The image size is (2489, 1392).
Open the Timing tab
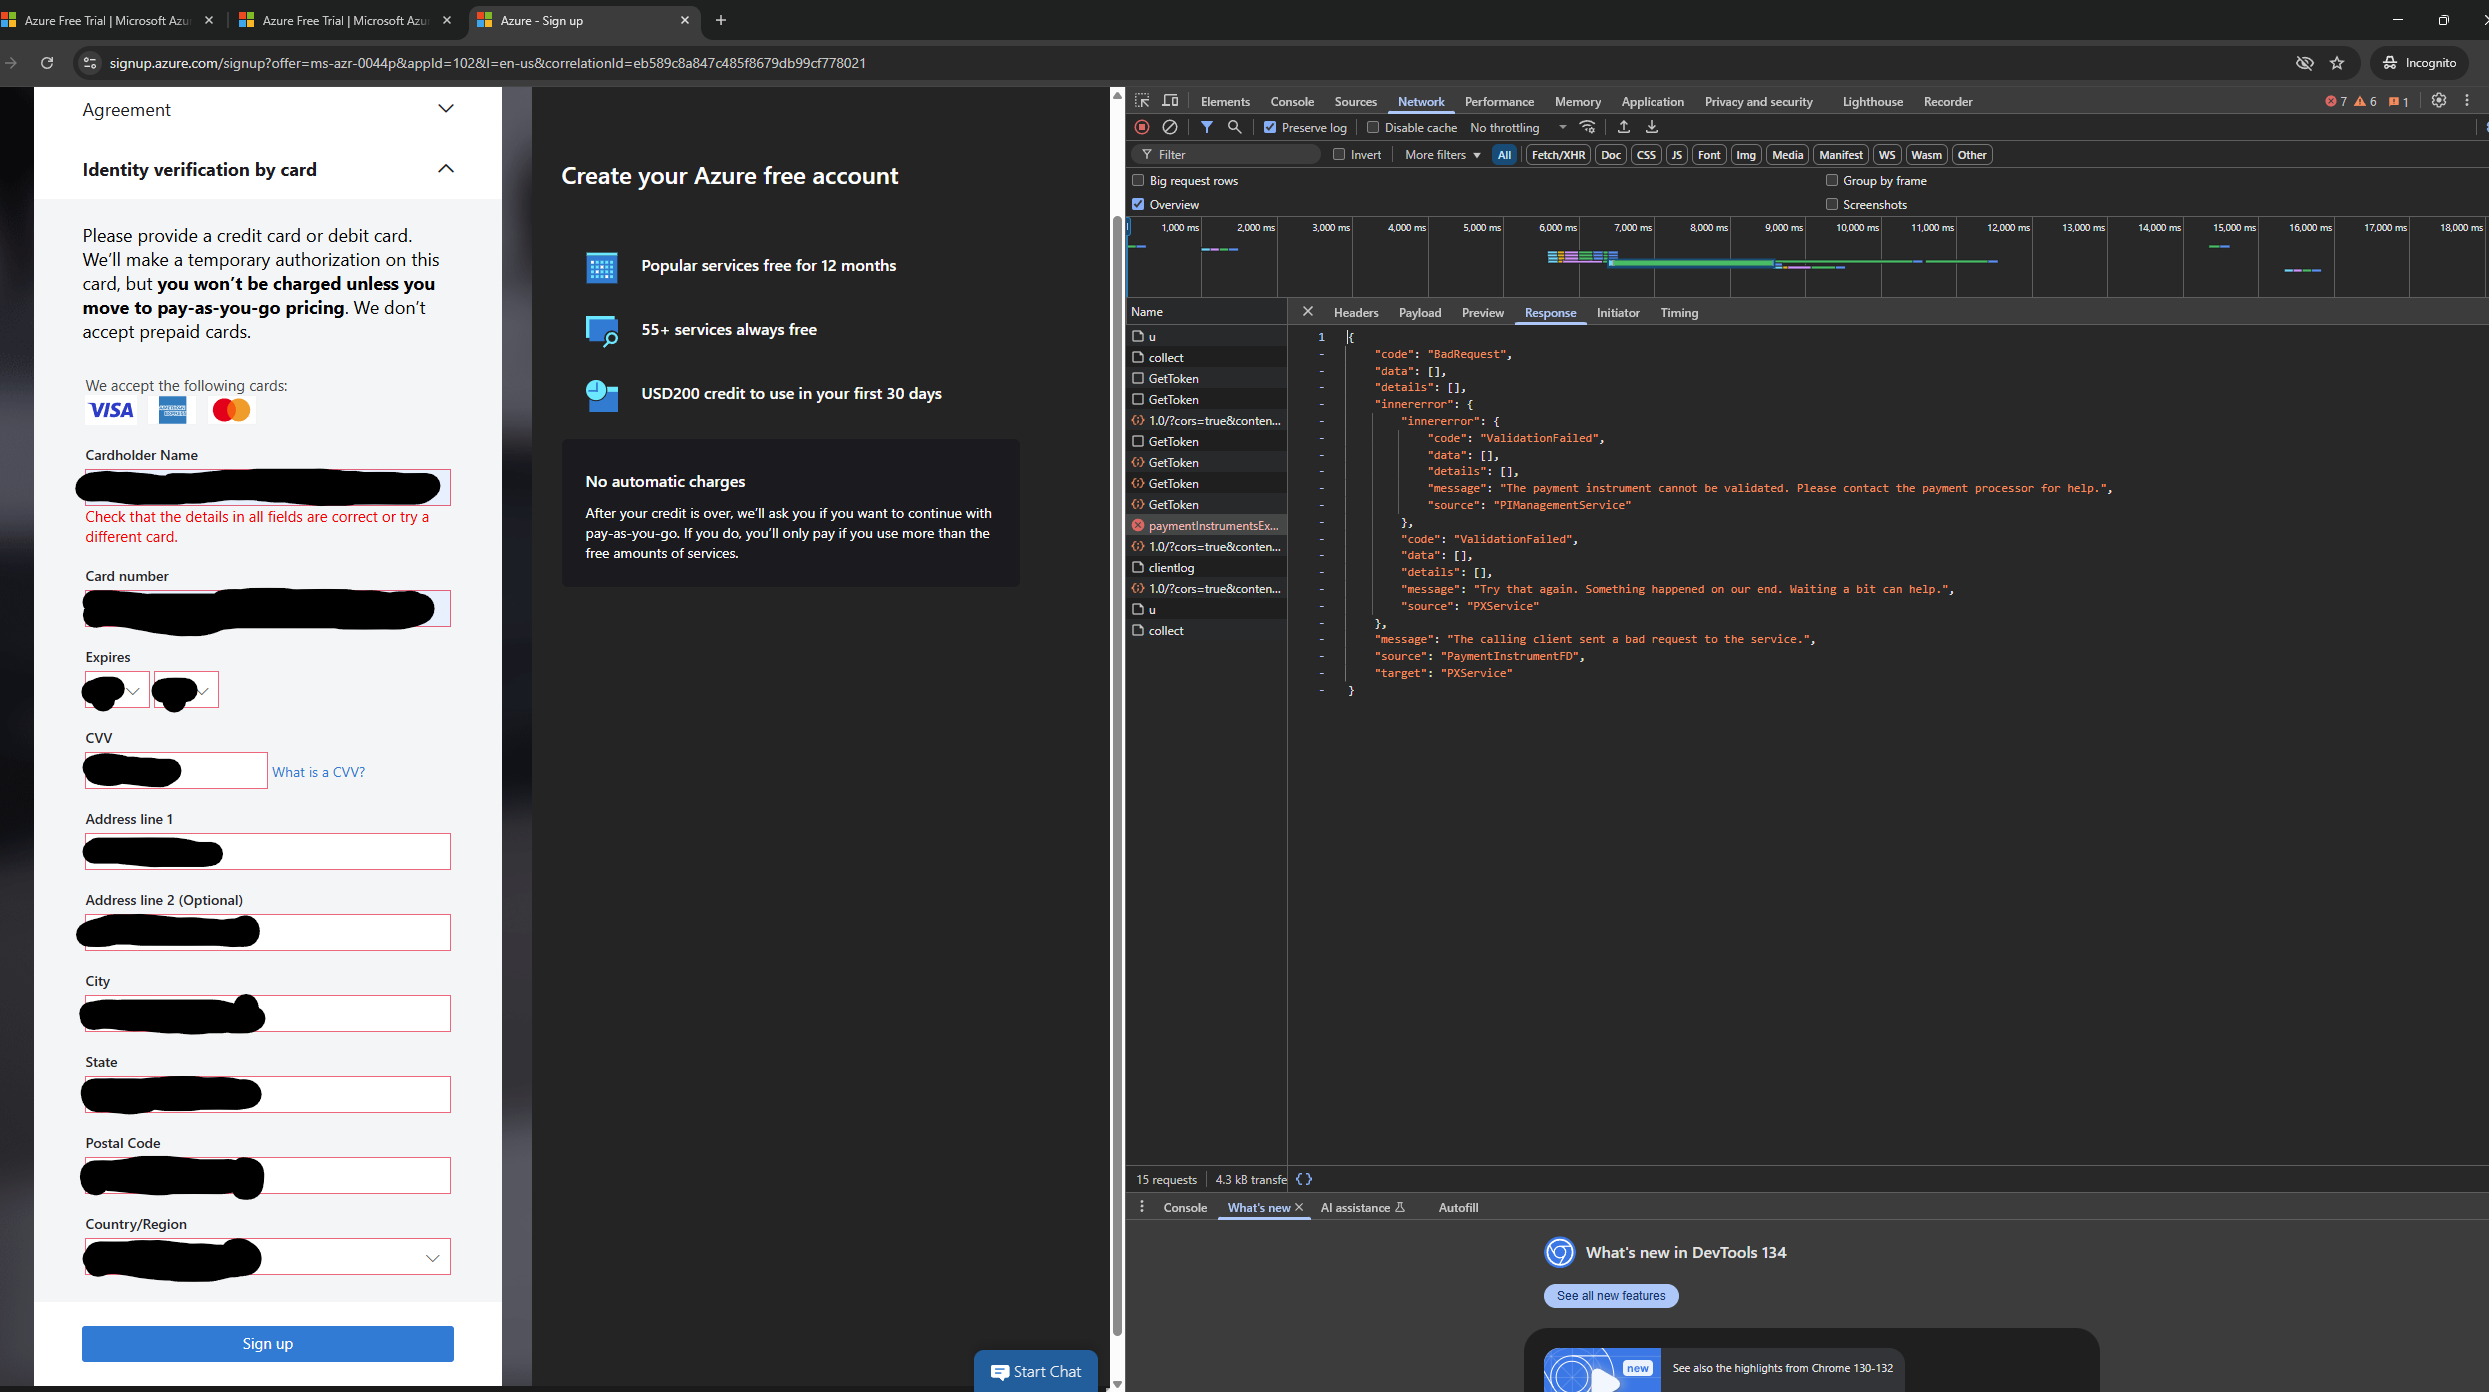1679,312
